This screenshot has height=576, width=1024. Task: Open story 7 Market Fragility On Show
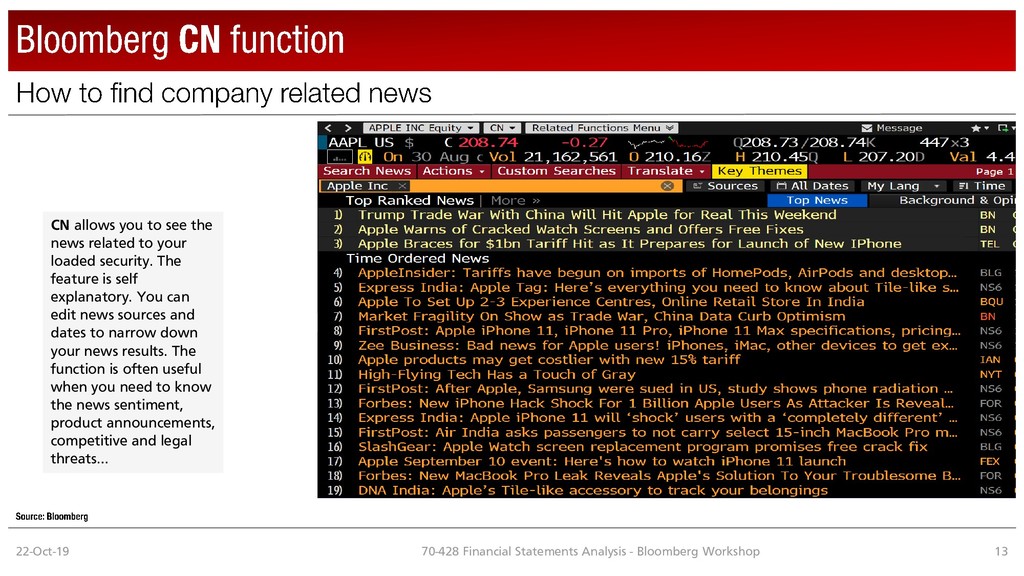(601, 316)
